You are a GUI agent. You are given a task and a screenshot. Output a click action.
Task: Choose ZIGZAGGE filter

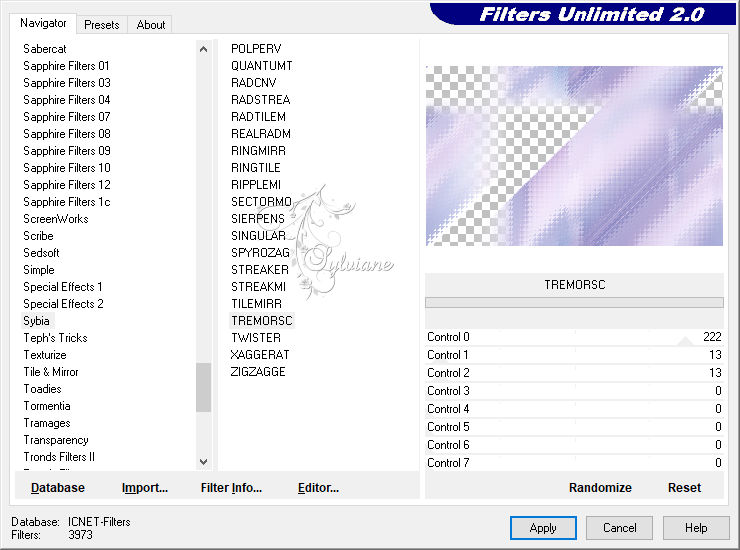click(258, 372)
